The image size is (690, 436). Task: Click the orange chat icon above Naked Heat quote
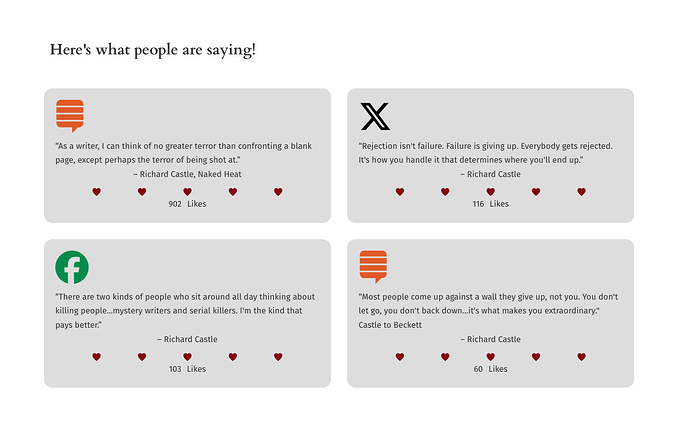(x=70, y=116)
